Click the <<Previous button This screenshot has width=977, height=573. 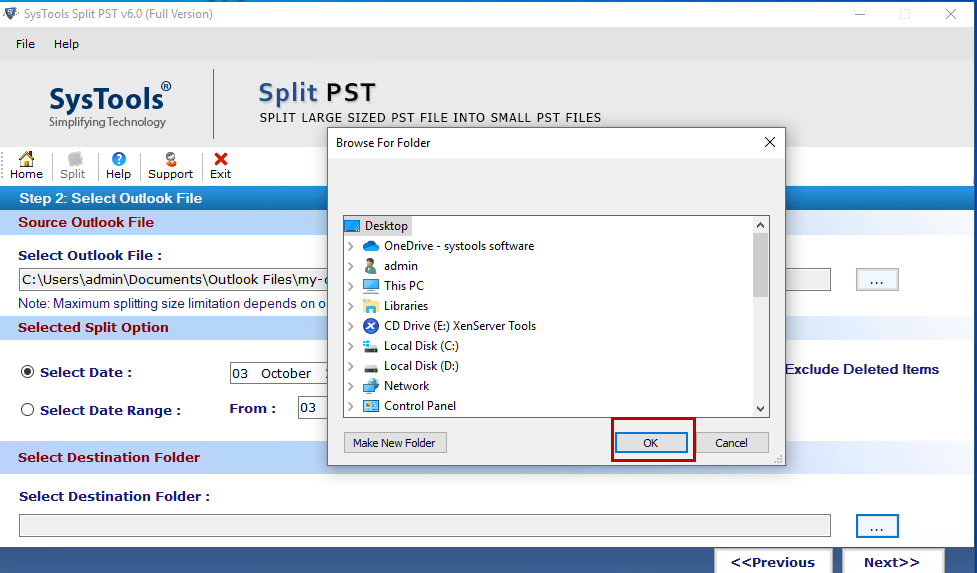pyautogui.click(x=773, y=561)
